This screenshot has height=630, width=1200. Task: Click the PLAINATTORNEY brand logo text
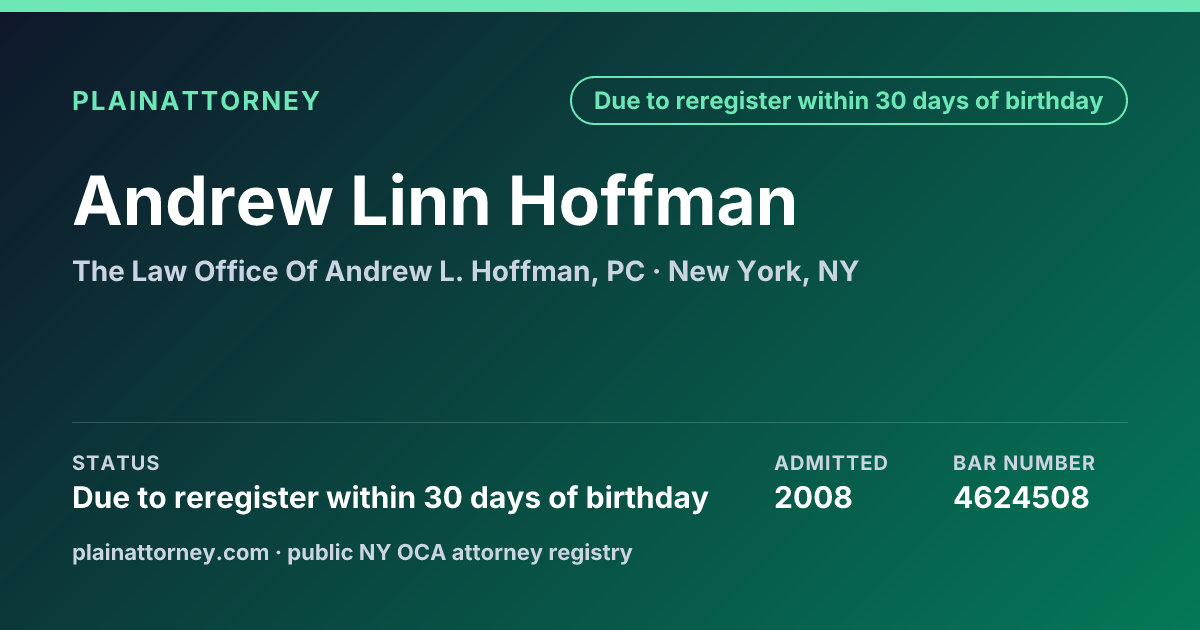[x=196, y=101]
